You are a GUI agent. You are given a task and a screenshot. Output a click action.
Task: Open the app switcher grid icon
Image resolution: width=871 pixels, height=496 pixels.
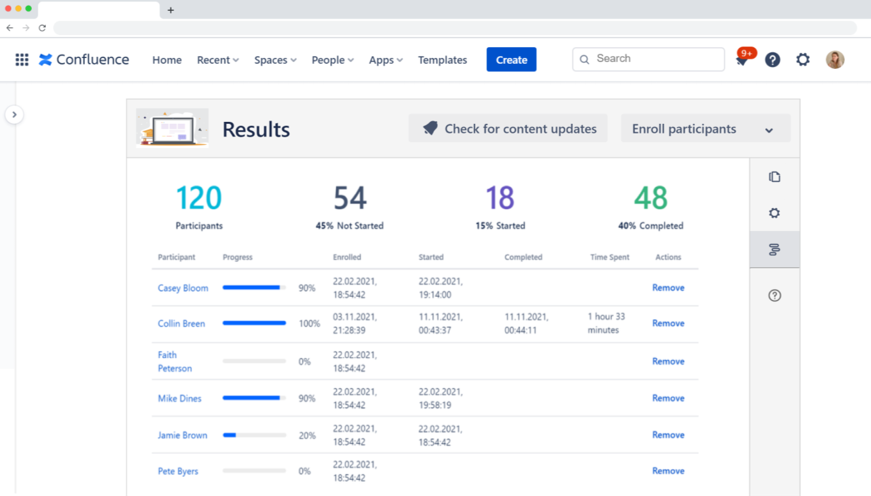[x=21, y=60]
